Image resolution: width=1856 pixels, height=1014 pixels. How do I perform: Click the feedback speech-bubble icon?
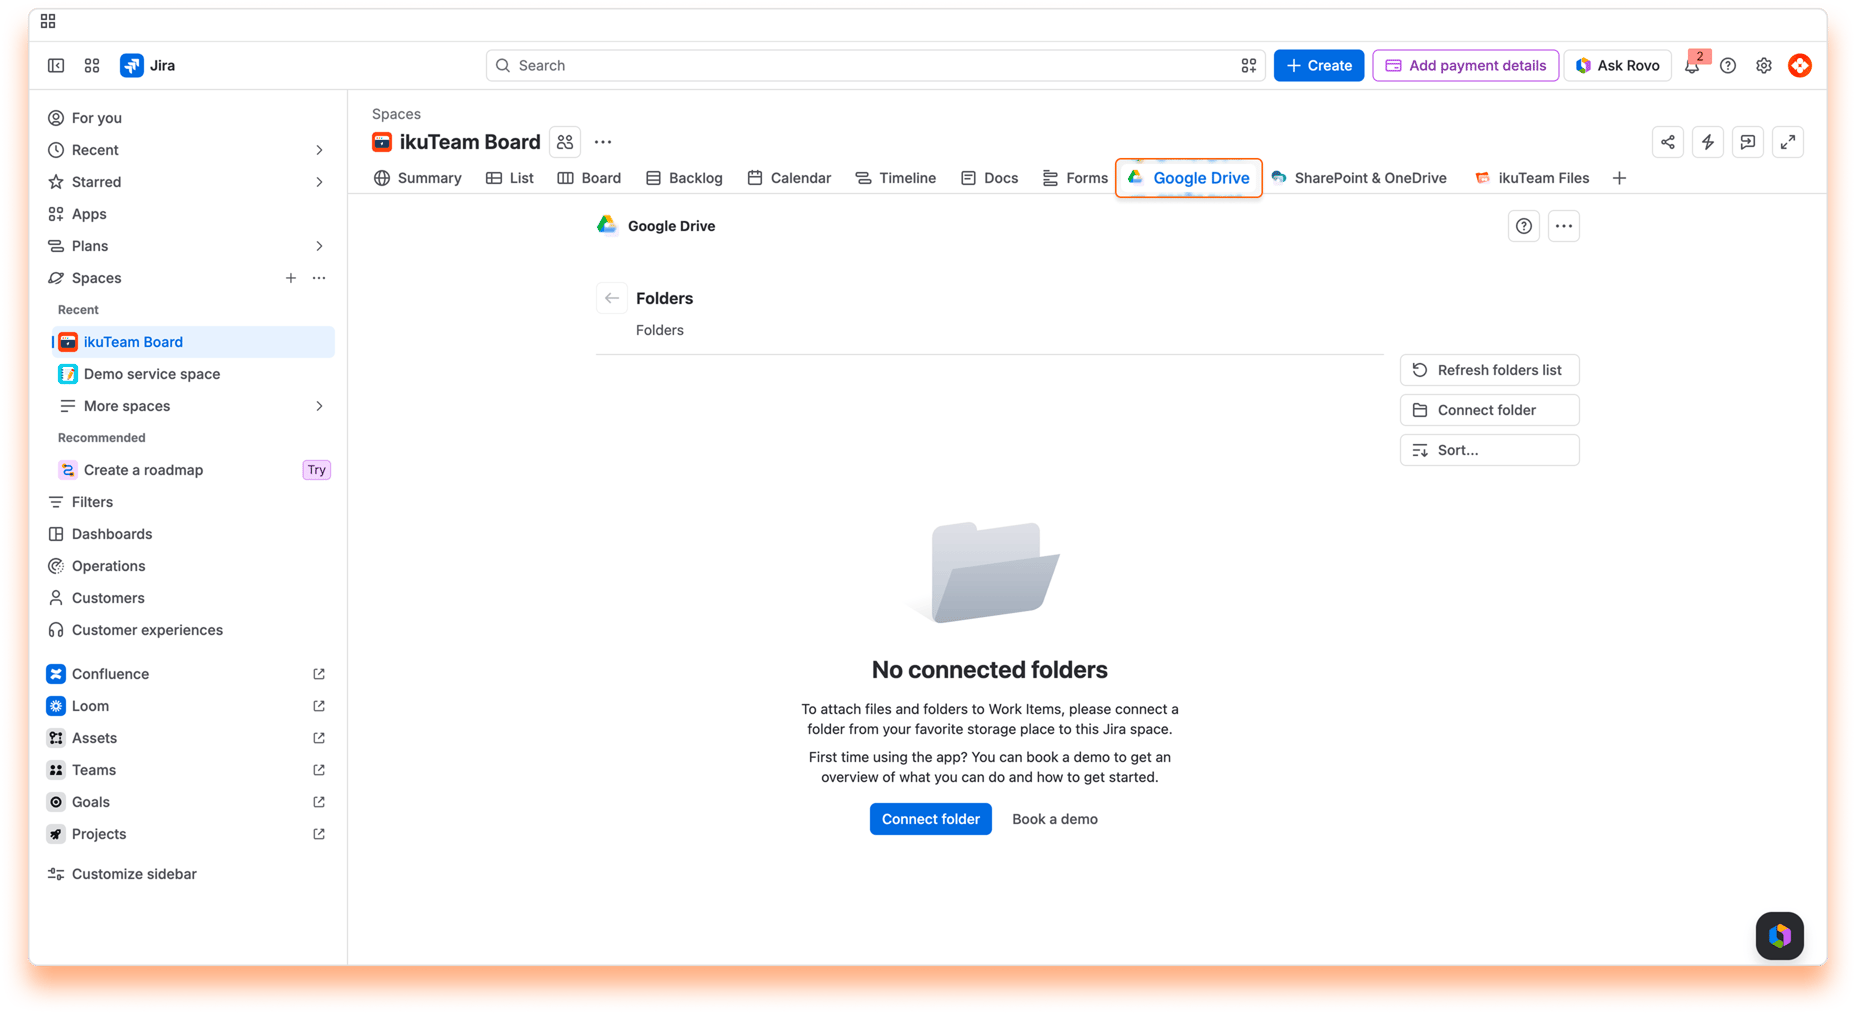pos(1748,142)
